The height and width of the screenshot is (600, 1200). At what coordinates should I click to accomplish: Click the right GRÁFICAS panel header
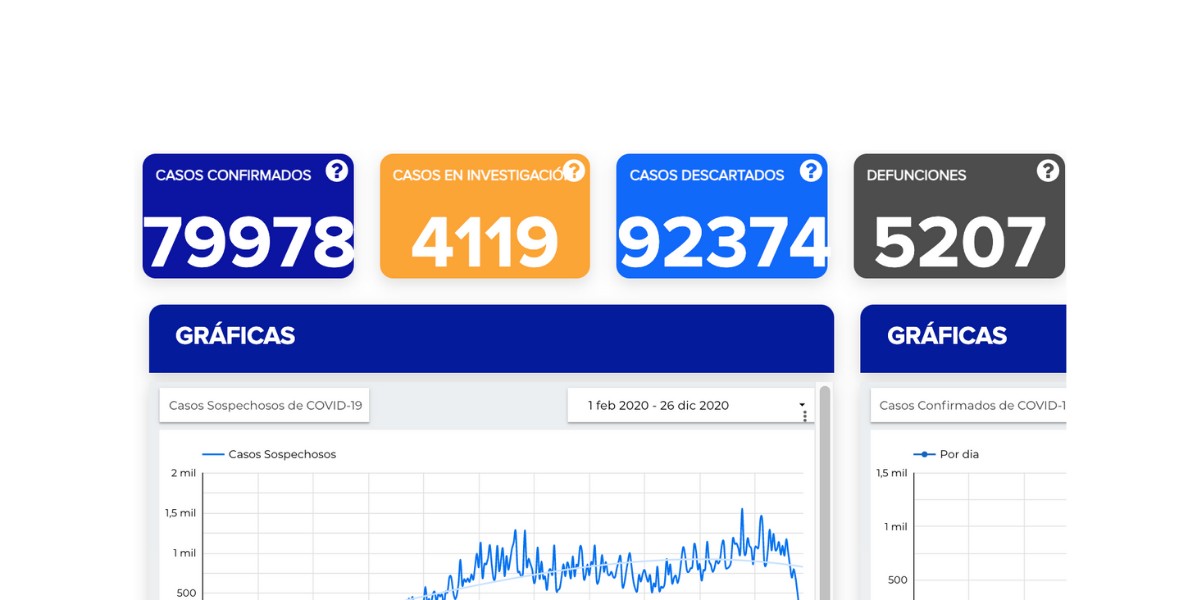point(963,338)
